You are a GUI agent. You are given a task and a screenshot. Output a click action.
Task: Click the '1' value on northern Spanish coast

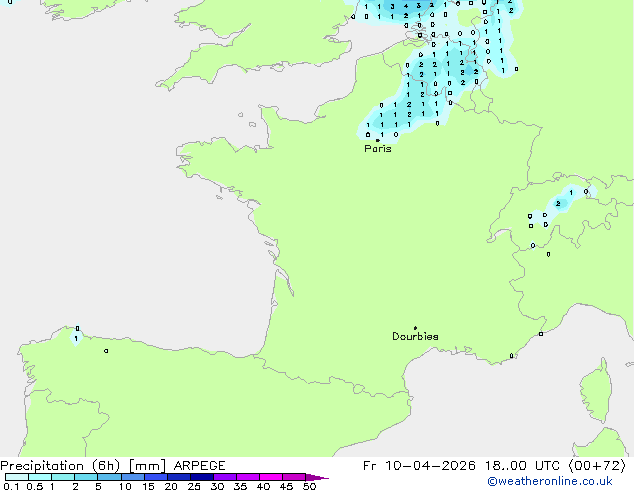[76, 338]
